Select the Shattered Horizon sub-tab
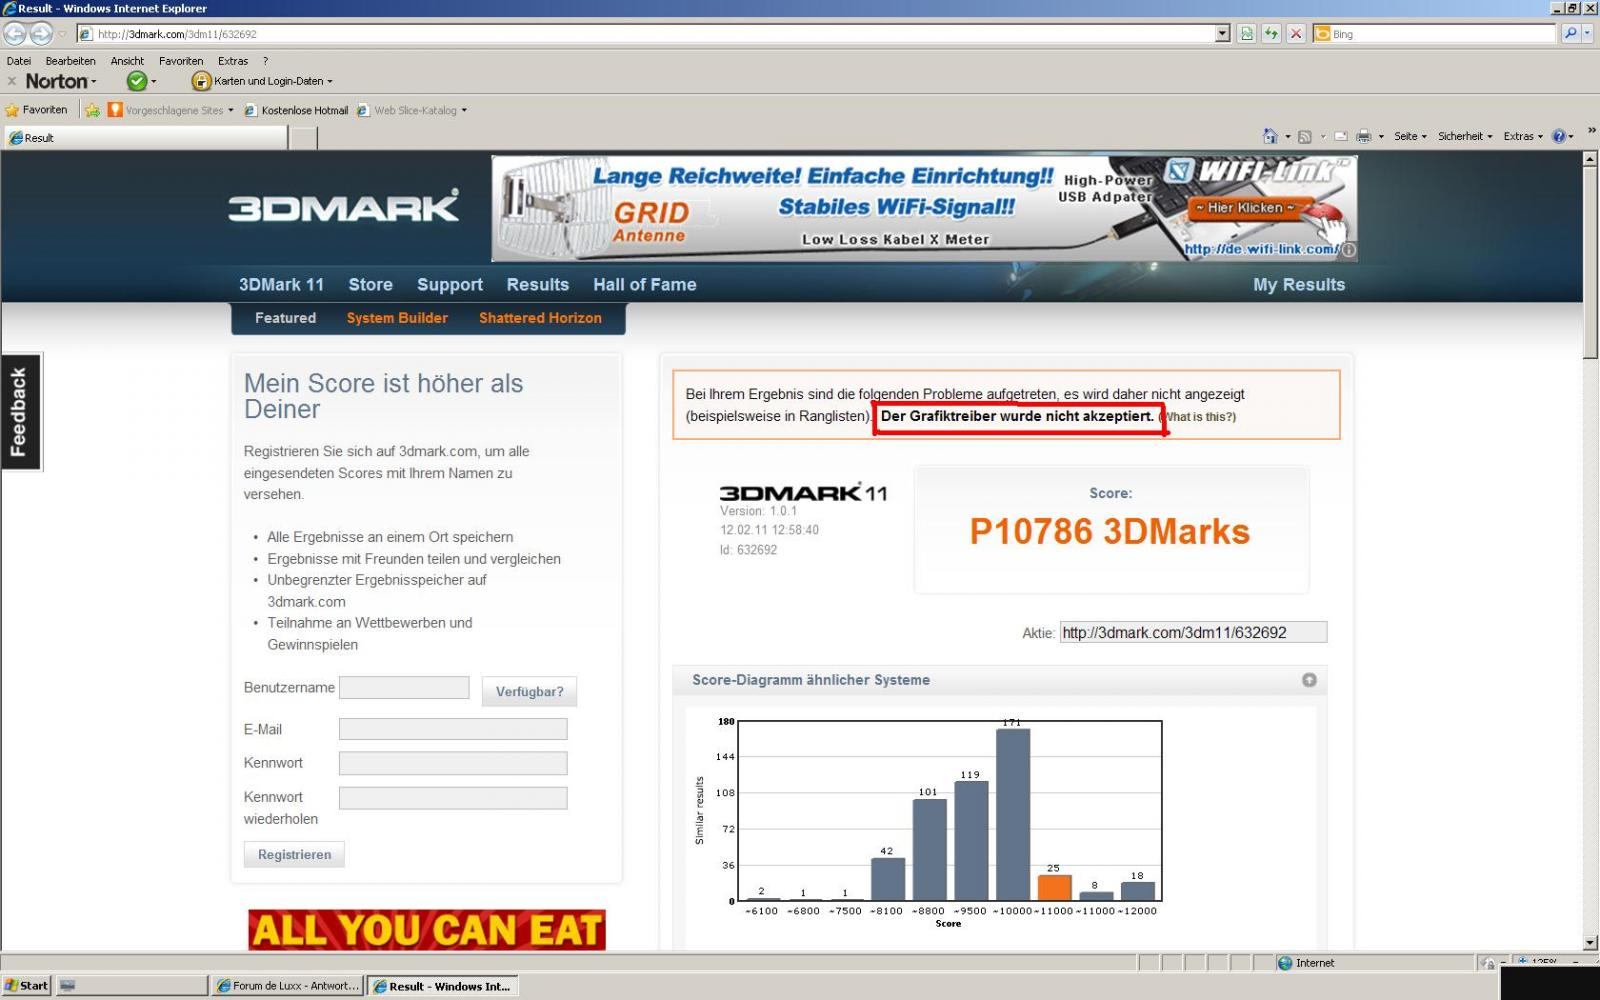Viewport: 1600px width, 1000px height. pos(540,318)
